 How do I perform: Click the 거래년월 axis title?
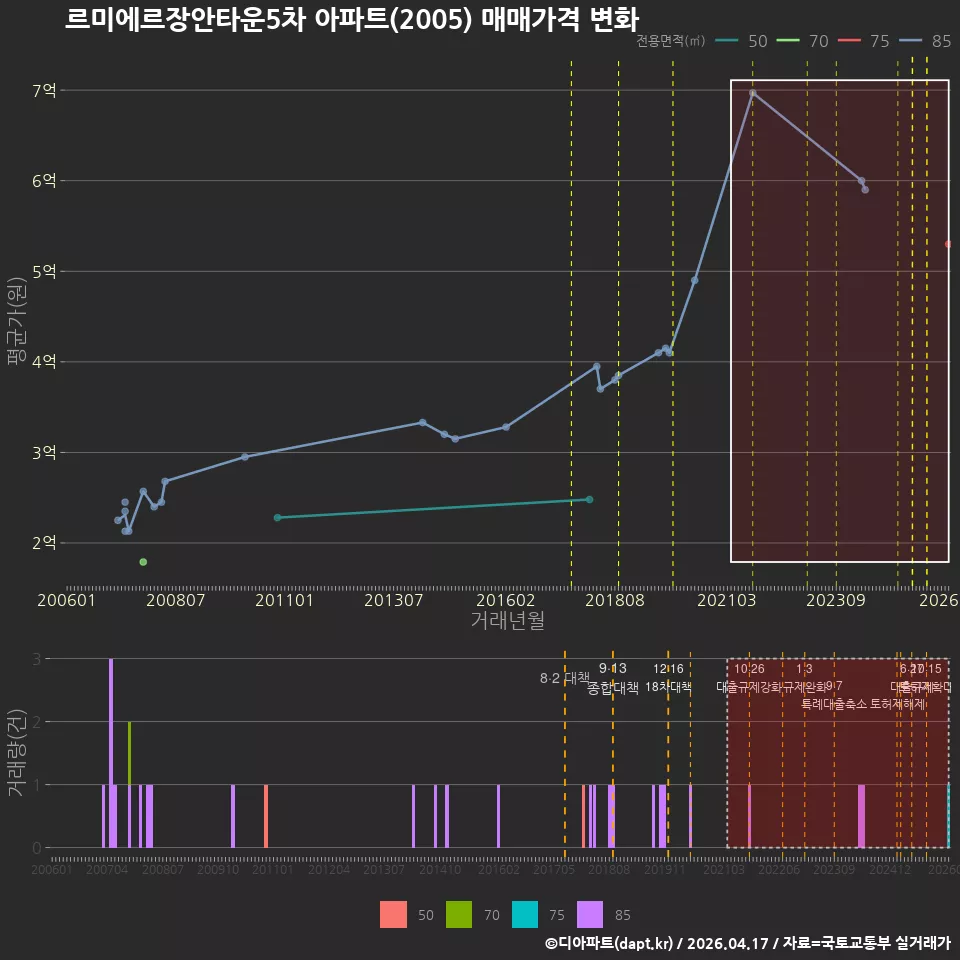pos(508,620)
